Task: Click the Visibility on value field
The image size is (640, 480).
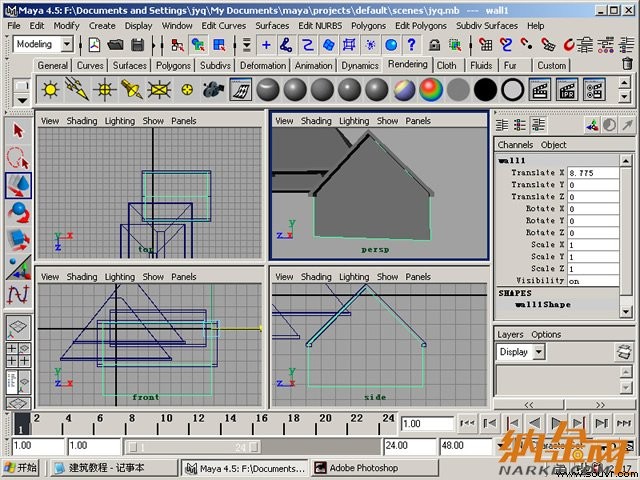Action: point(593,281)
